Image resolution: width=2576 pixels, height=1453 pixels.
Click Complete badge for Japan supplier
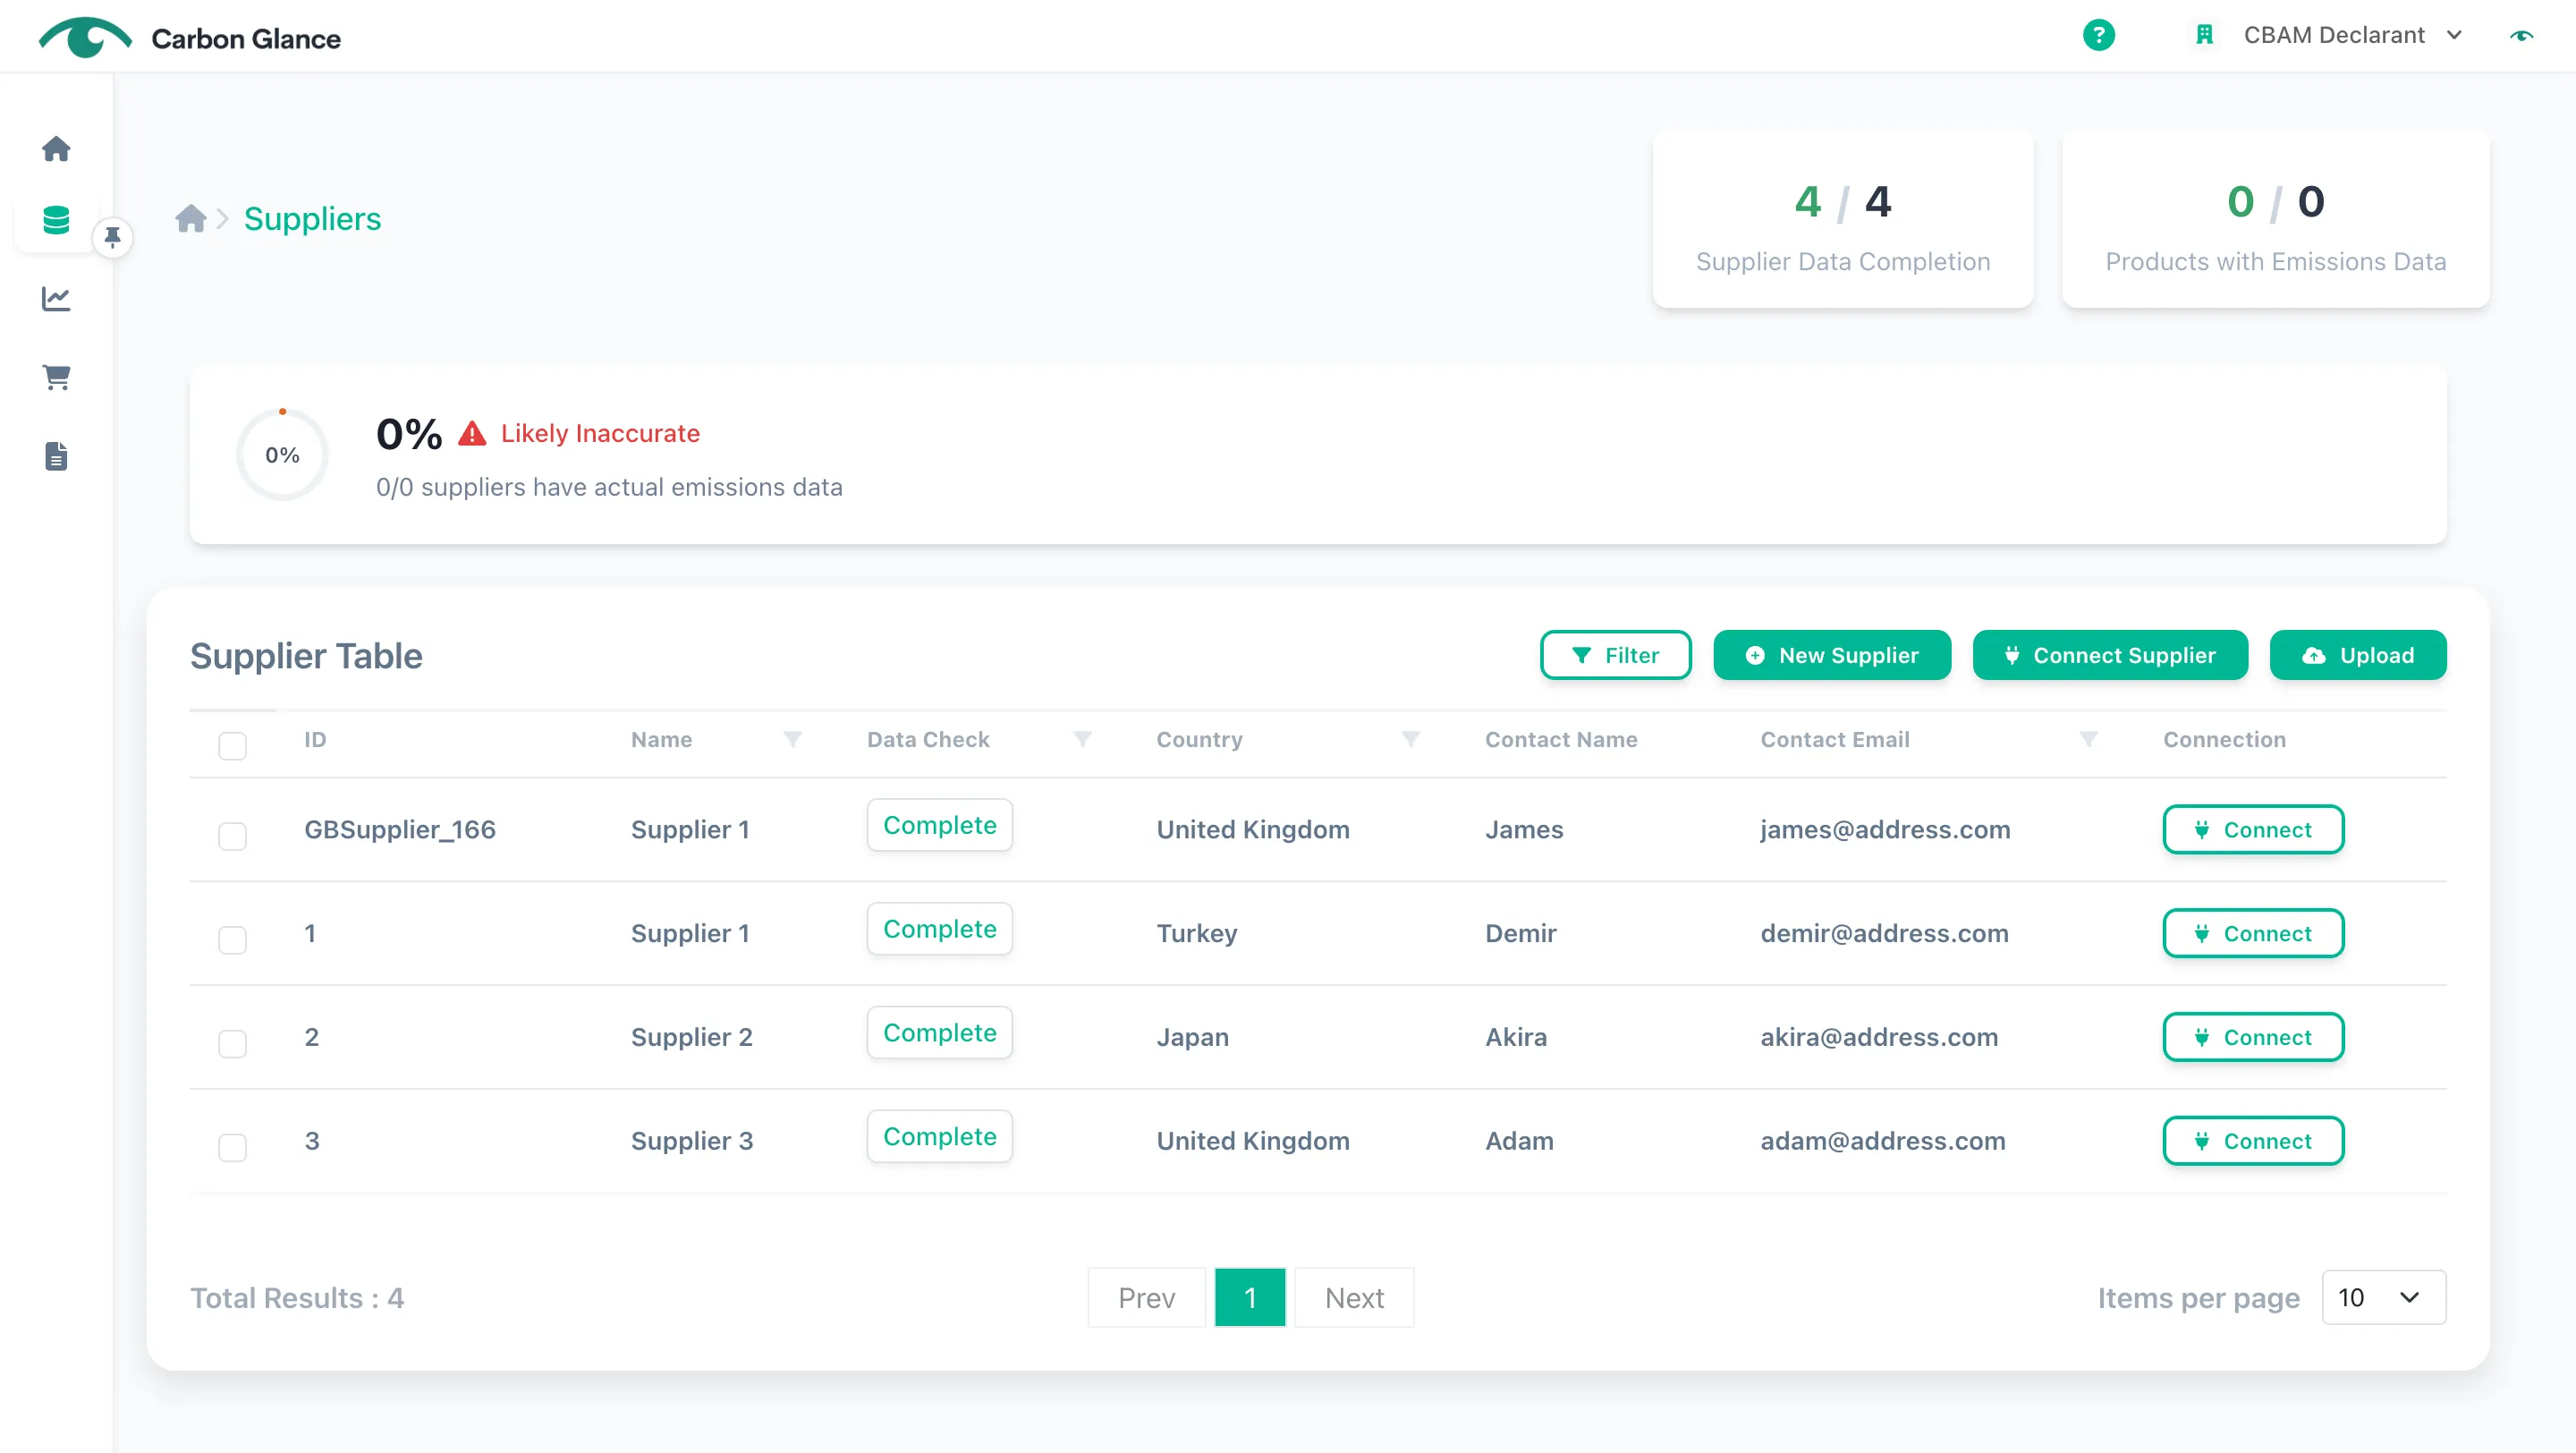[x=939, y=1032]
